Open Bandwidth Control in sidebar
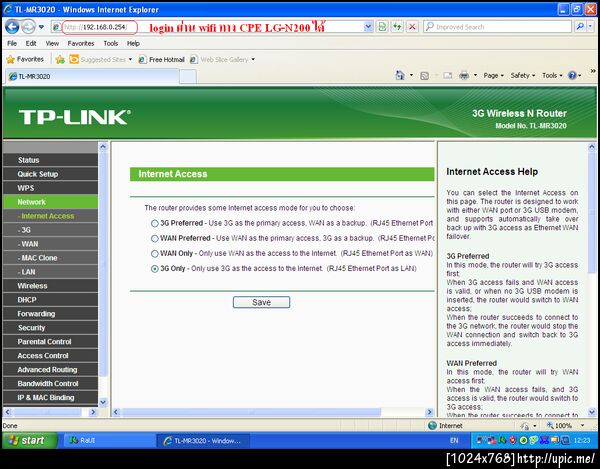The width and height of the screenshot is (600, 469). coord(50,384)
